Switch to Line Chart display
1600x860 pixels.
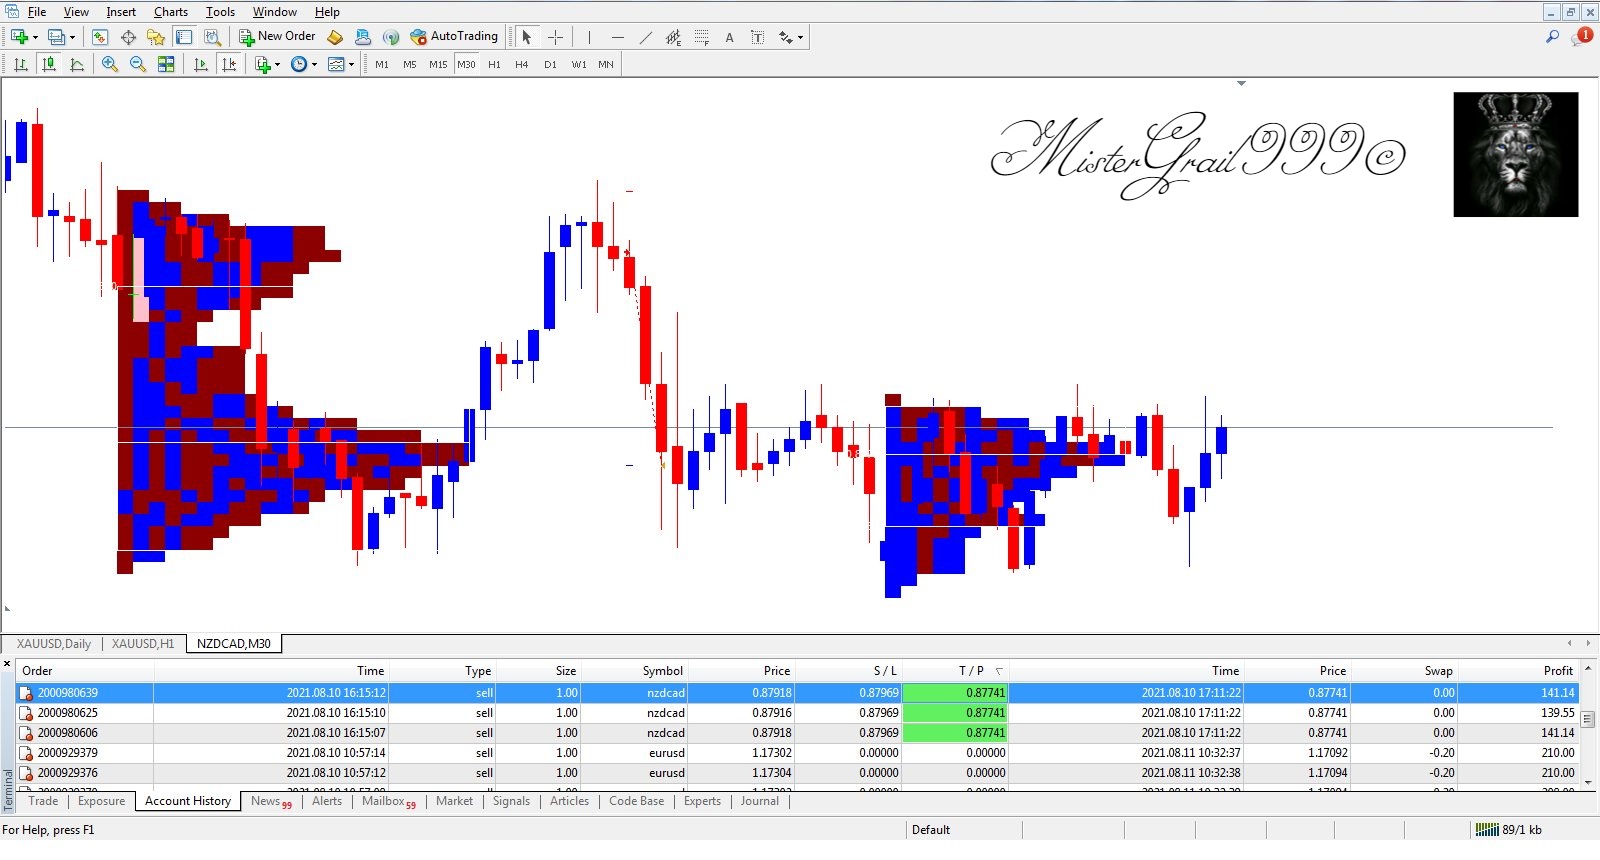76,64
